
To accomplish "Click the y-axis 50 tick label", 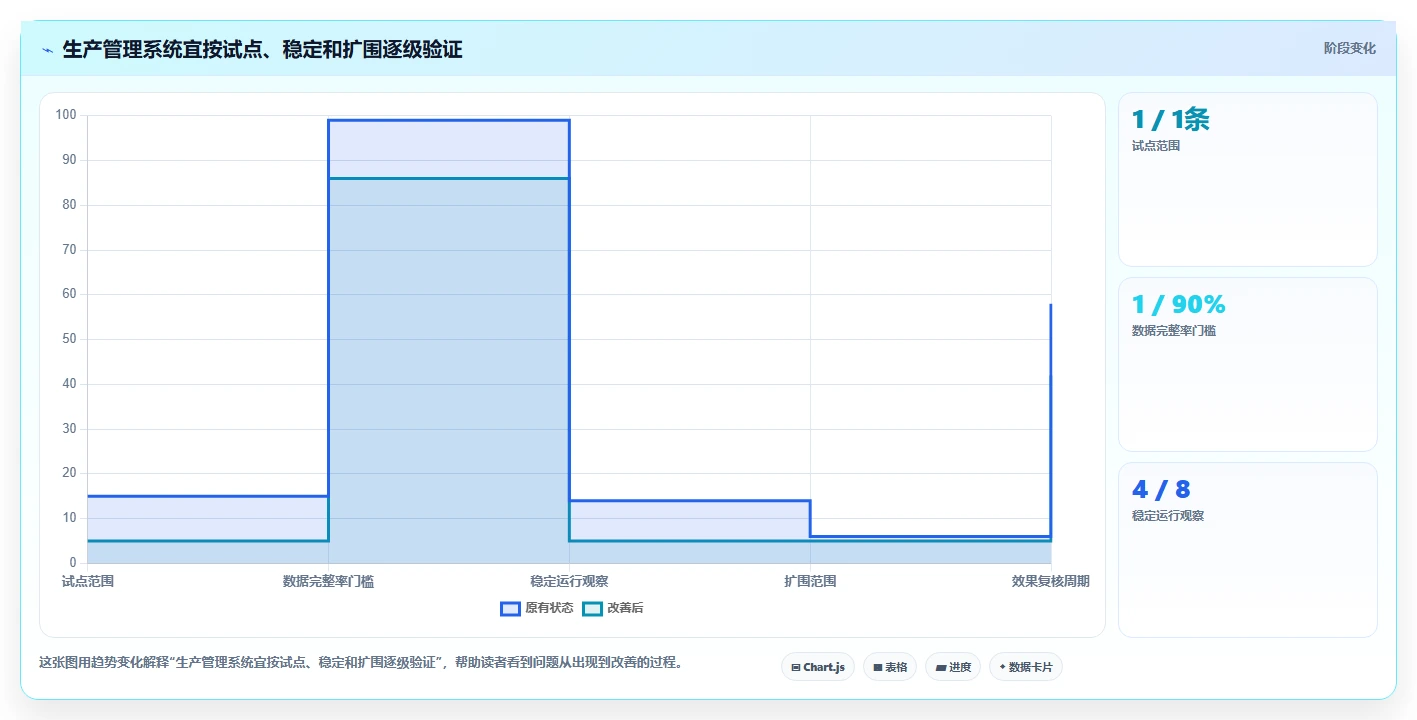I will 70,339.
